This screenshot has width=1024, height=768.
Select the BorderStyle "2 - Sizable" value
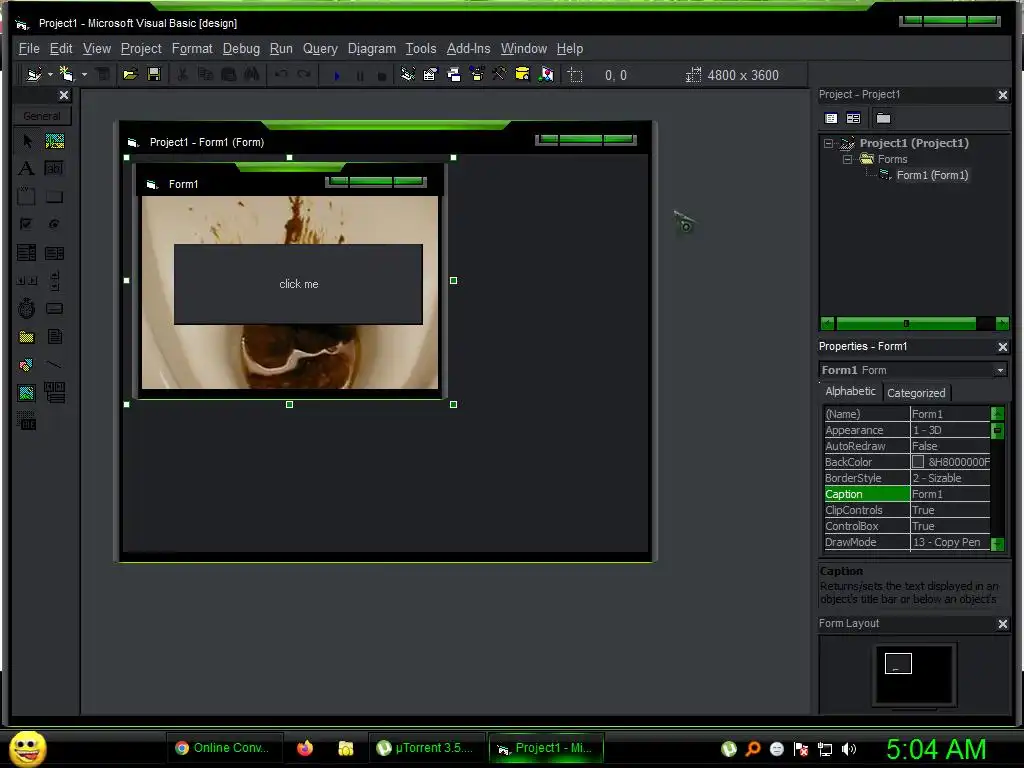pyautogui.click(x=950, y=478)
